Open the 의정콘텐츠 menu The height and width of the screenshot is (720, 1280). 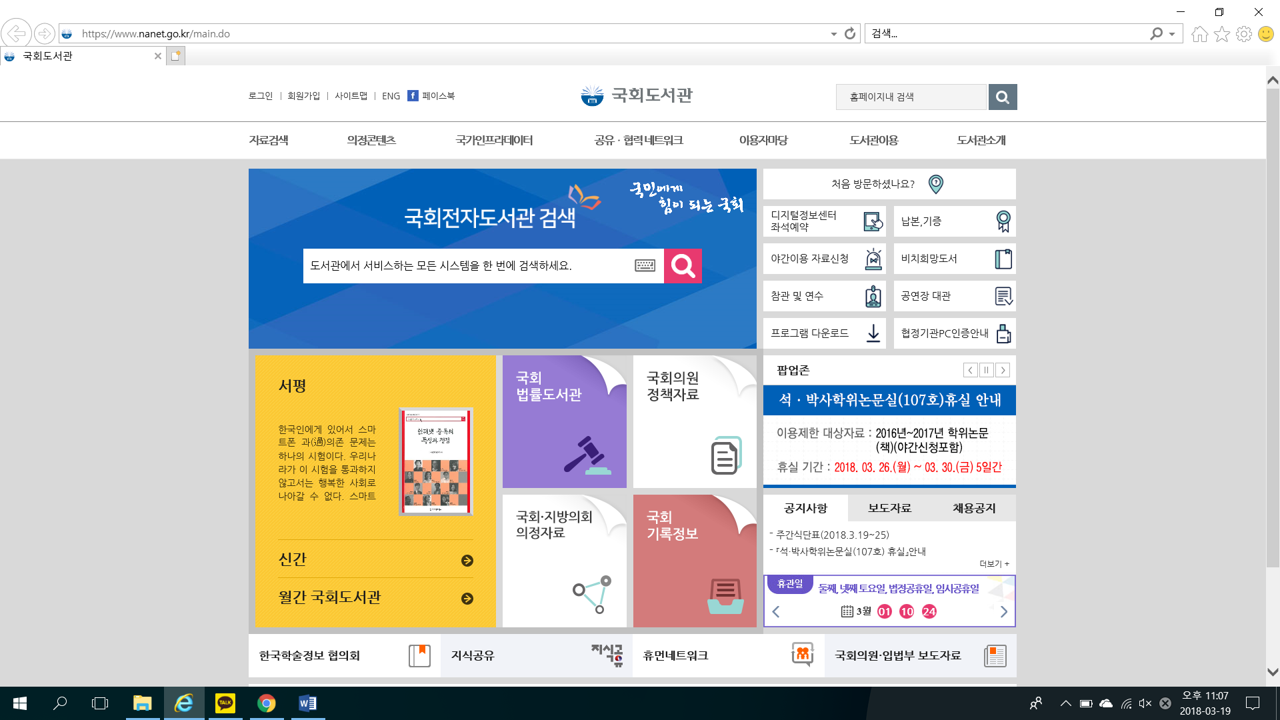[372, 141]
